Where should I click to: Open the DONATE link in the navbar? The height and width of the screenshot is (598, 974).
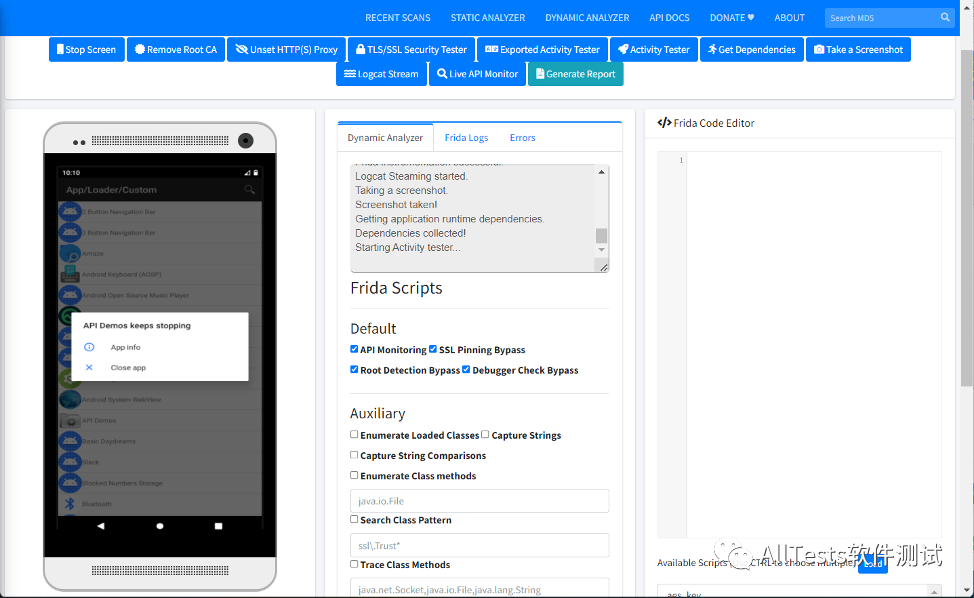click(x=732, y=18)
